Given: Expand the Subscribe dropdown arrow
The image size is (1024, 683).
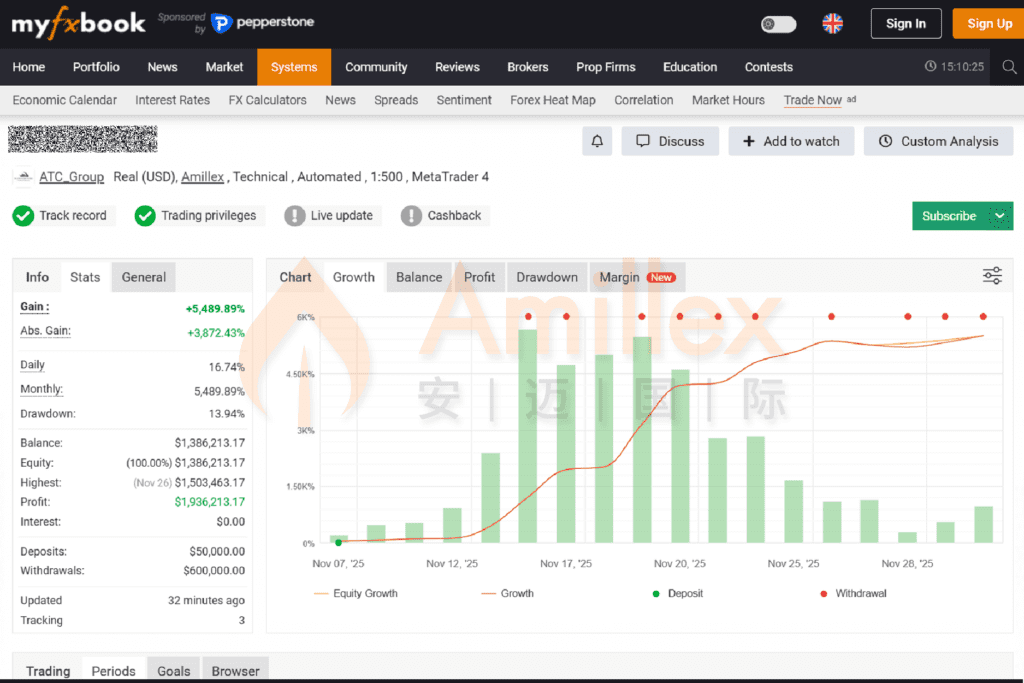Looking at the screenshot, I should click(x=999, y=216).
